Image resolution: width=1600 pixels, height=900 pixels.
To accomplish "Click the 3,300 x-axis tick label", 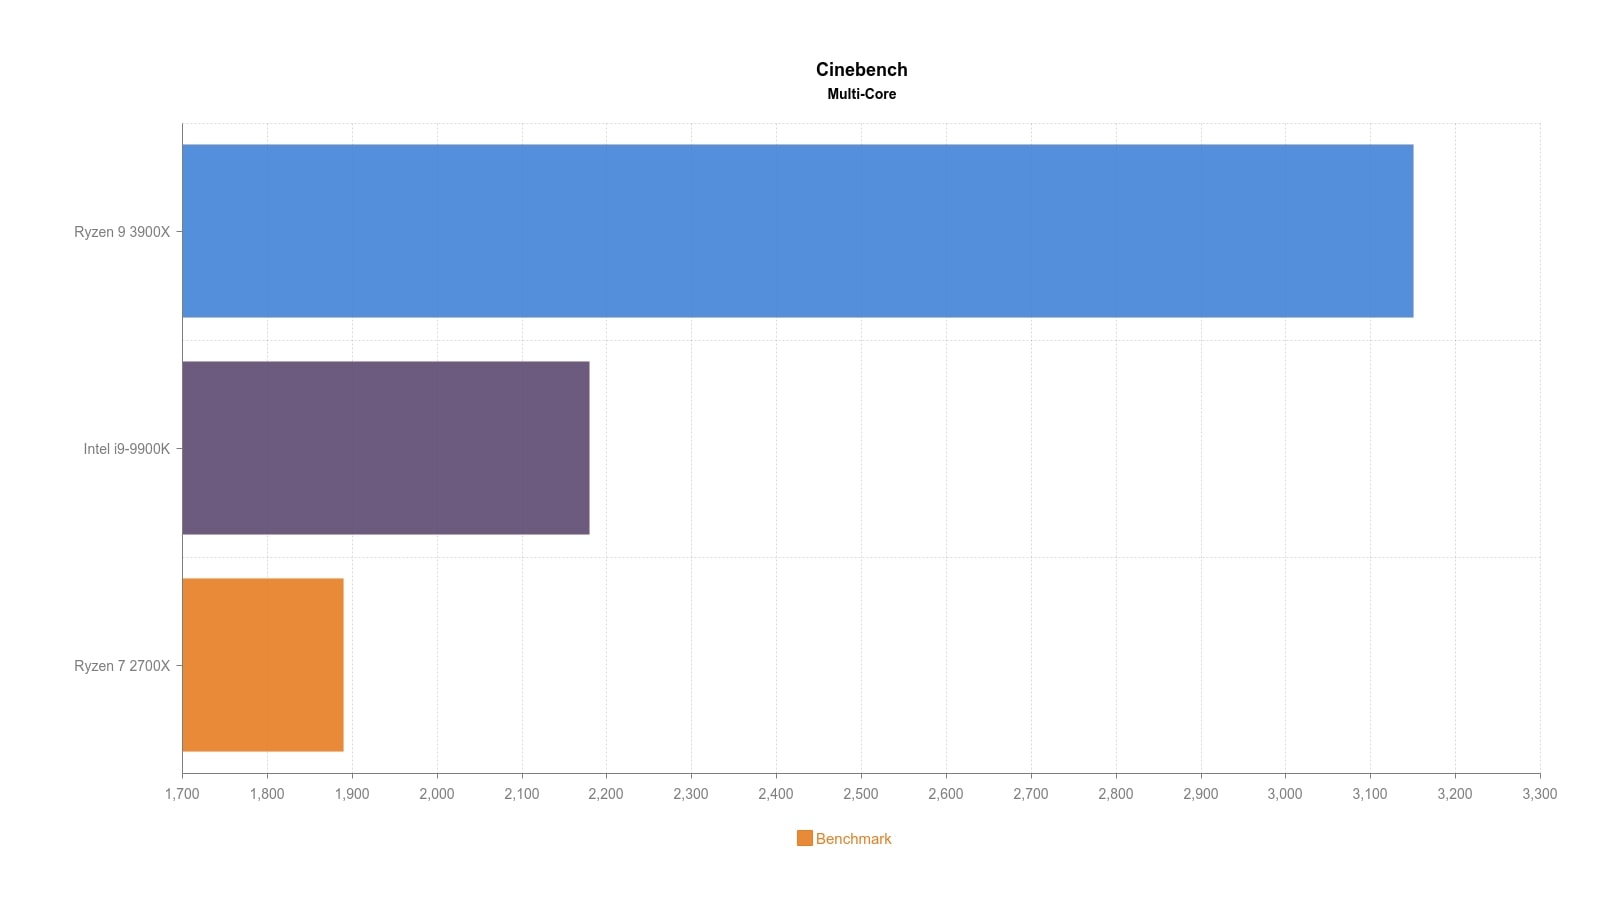I will click(1539, 794).
